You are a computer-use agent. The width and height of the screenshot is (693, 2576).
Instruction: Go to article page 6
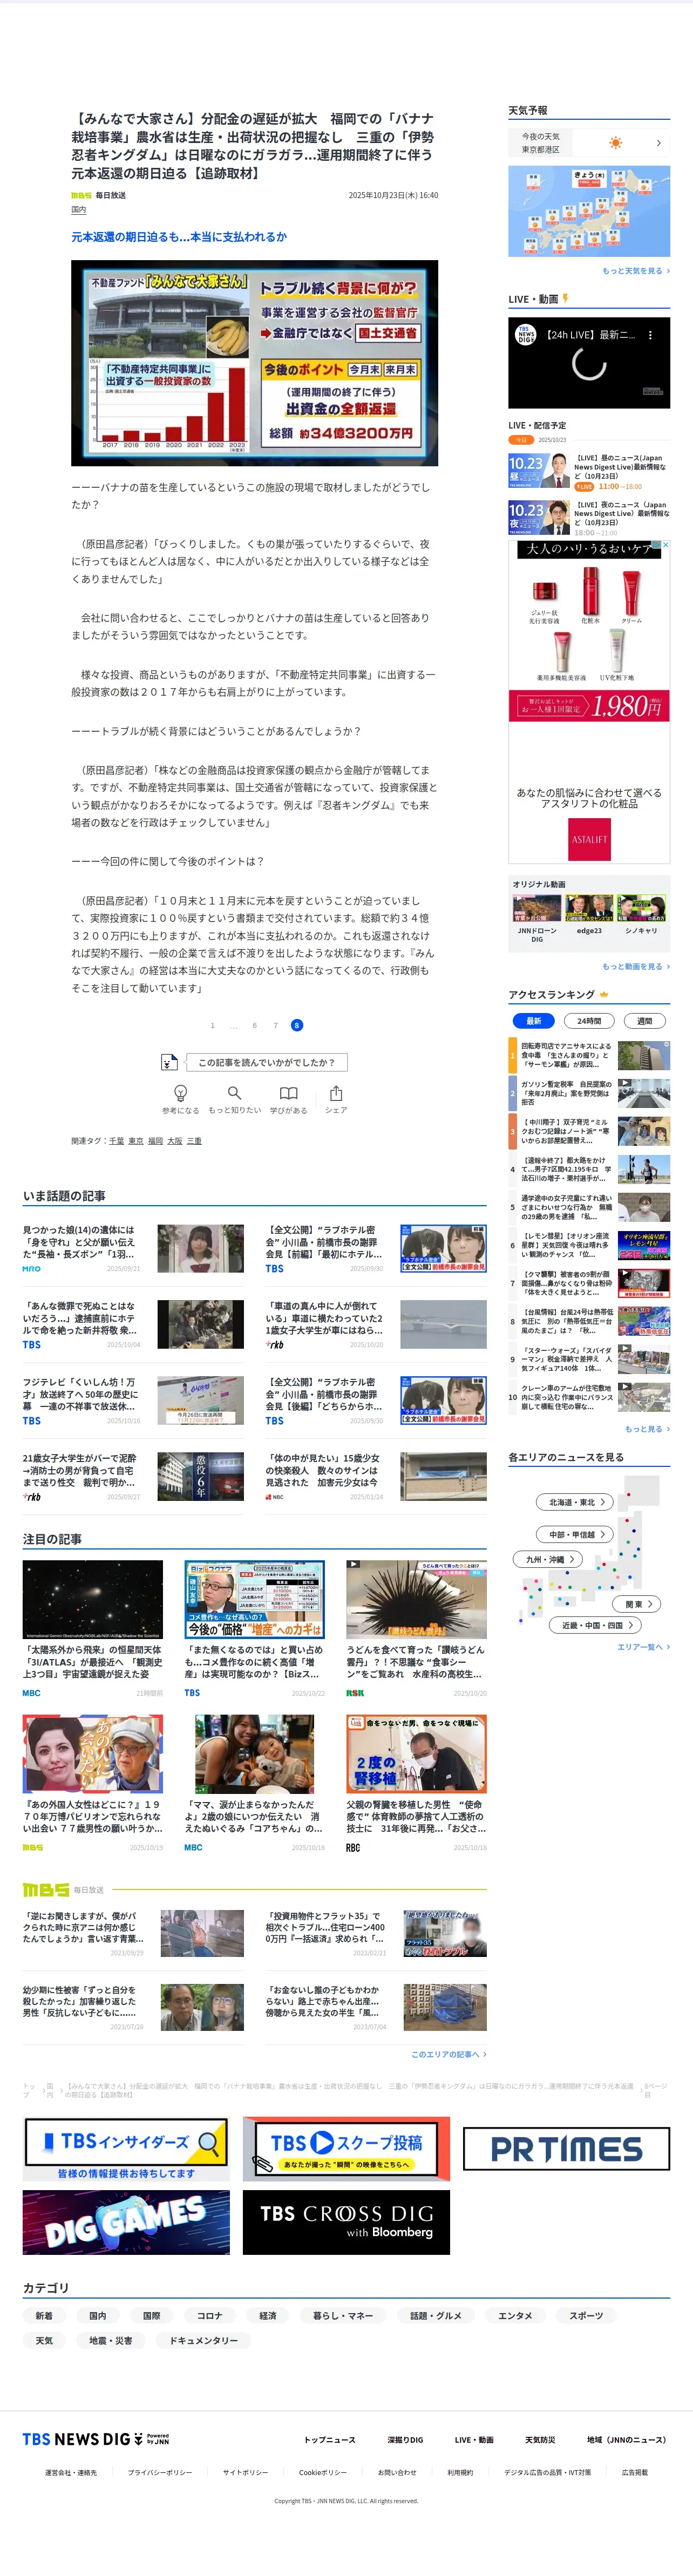[x=254, y=1025]
